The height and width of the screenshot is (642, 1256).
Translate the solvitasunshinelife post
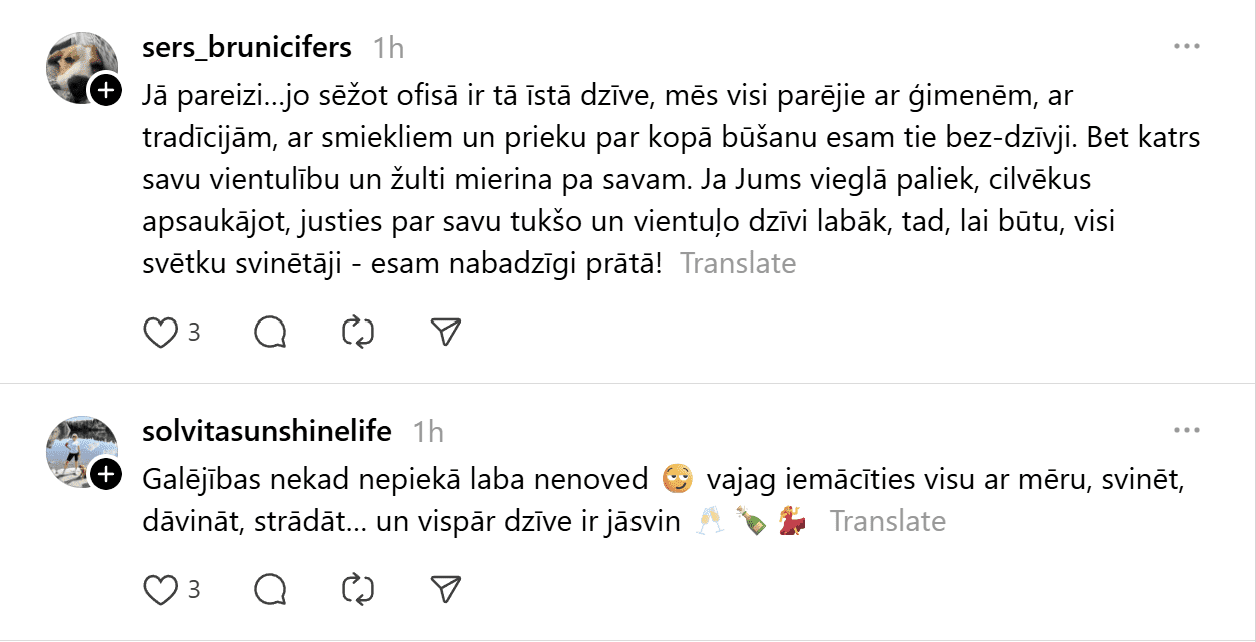pyautogui.click(x=887, y=521)
